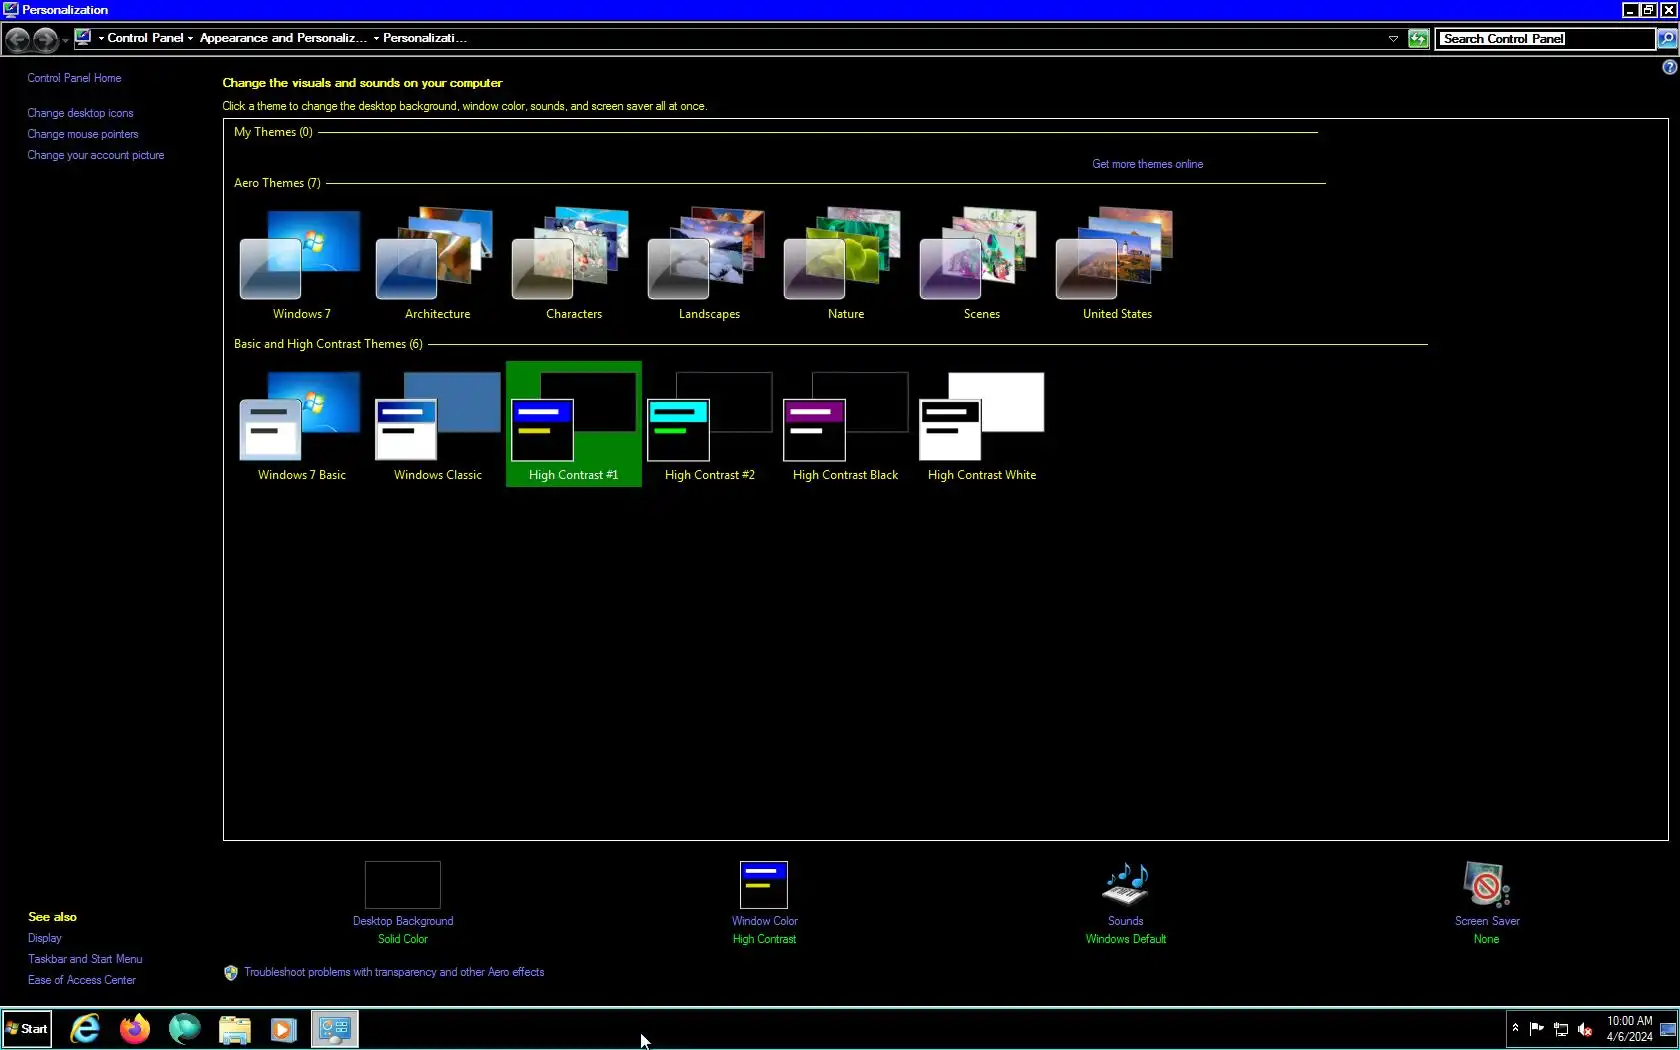1680x1050 pixels.
Task: Click the Show desktop button
Action: click(x=1669, y=1029)
